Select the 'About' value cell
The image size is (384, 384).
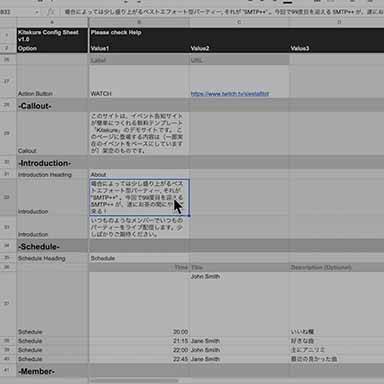coord(139,174)
